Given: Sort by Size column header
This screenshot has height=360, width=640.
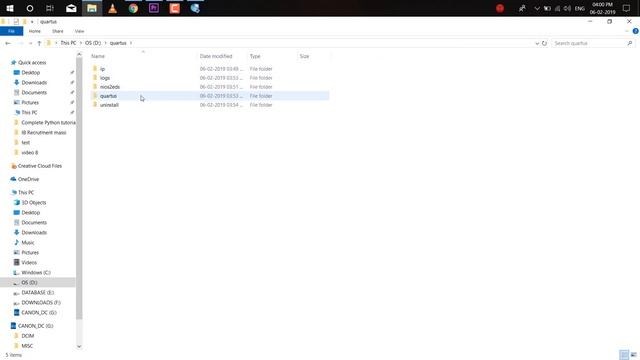Looking at the screenshot, I should click(304, 56).
